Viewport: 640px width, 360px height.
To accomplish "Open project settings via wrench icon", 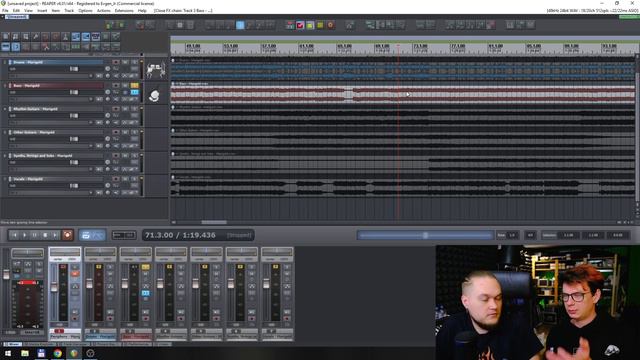I will 36,36.
